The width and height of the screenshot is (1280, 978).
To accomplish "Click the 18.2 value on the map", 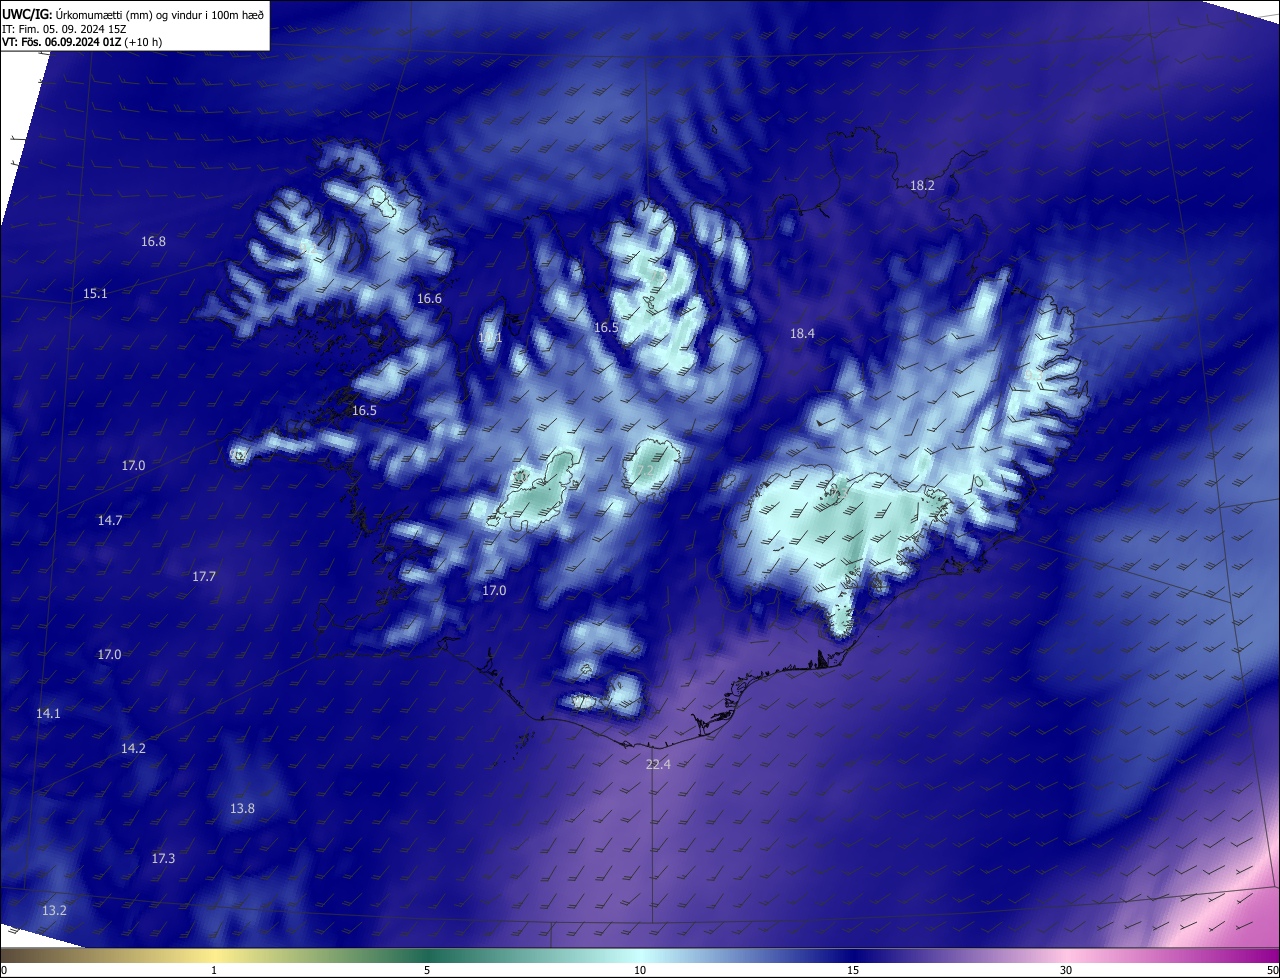I will coord(922,186).
